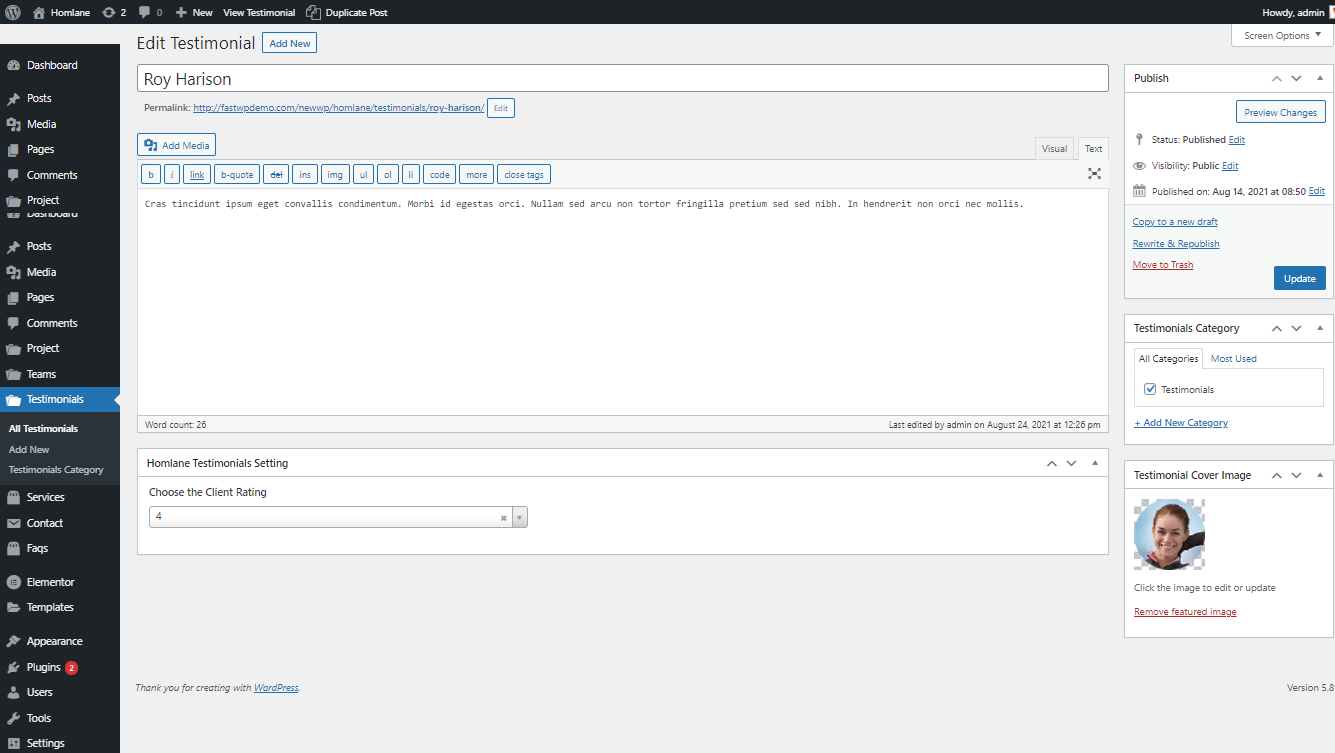Click the comments bubble in admin bar
Viewport: 1335px width, 753px height.
(150, 12)
